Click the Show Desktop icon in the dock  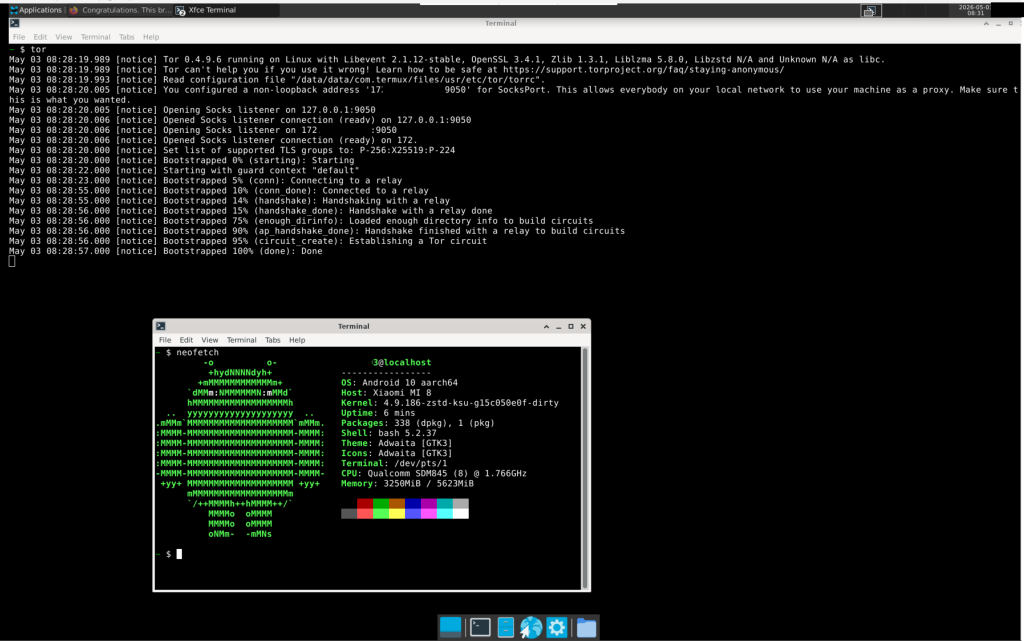451,627
